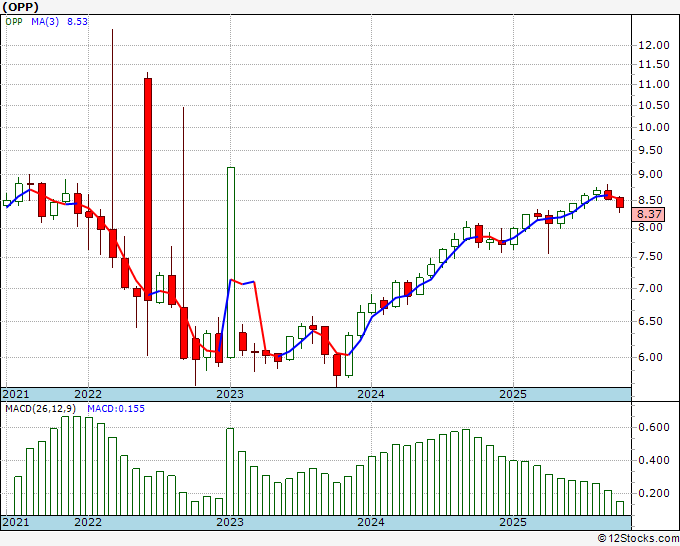The image size is (680, 546).
Task: Click the MA(3) legend label
Action: (x=45, y=22)
